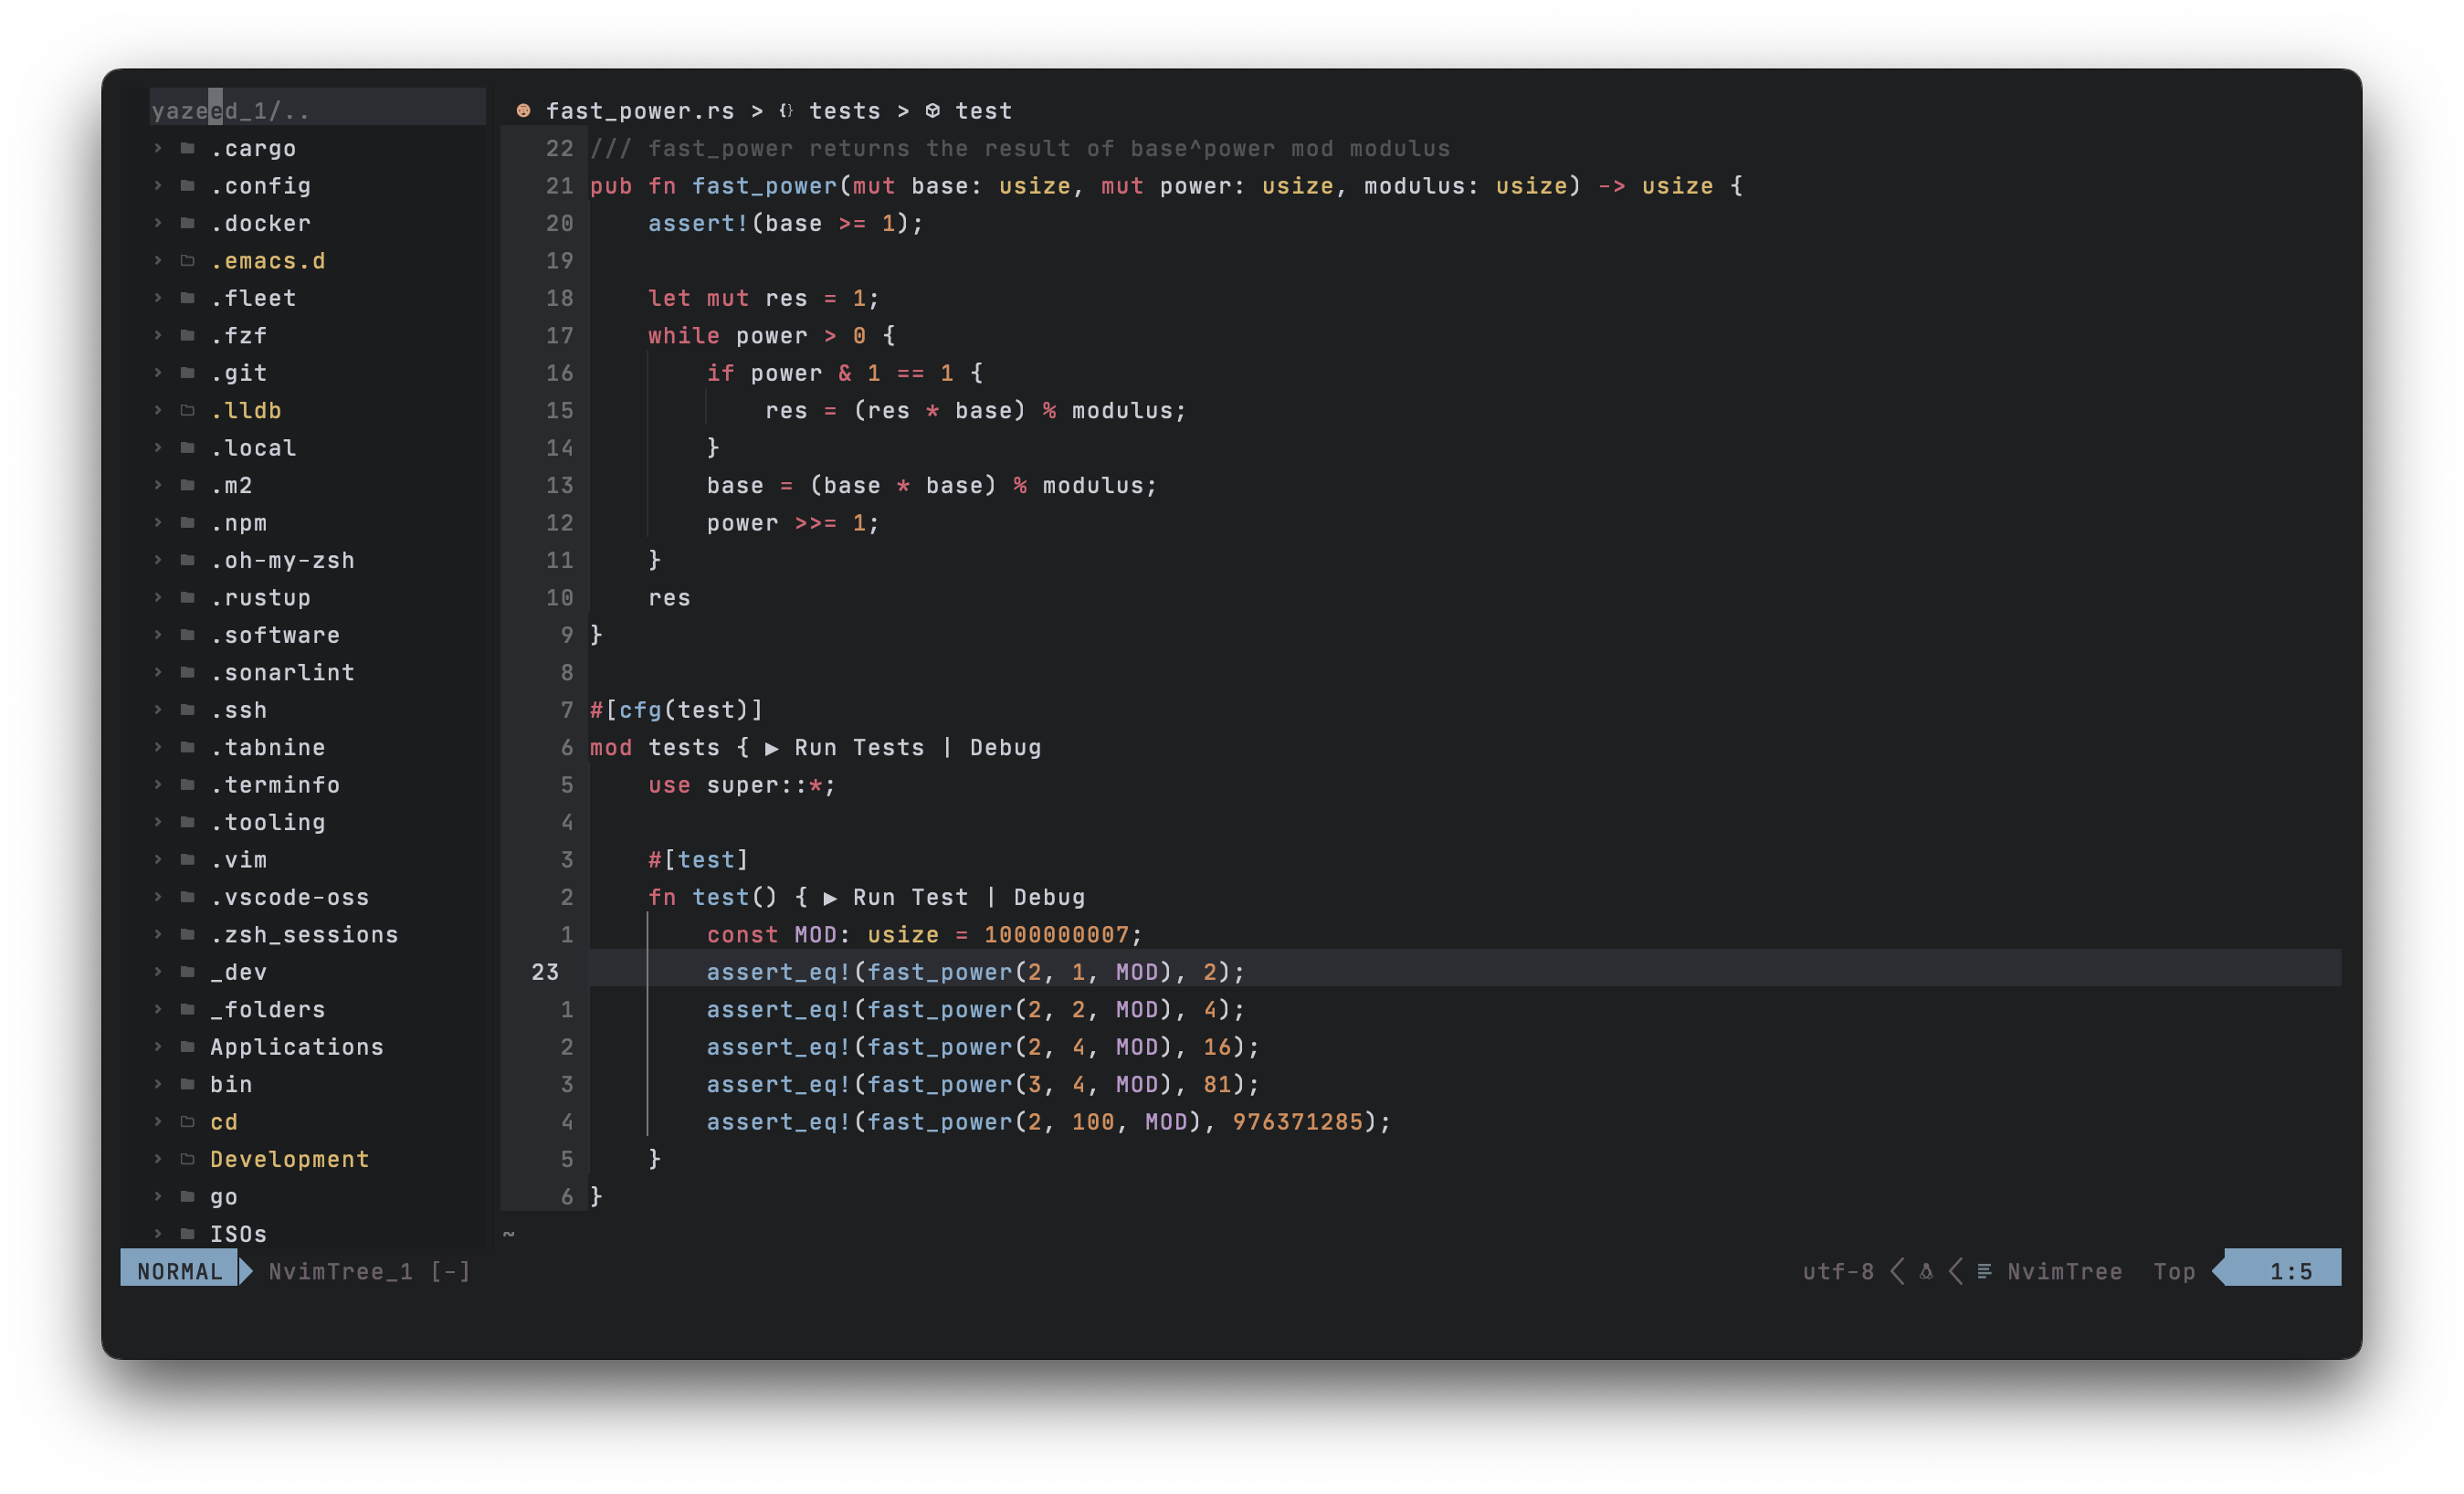2464x1494 pixels.
Task: Click the Rust file icon in breadcrumb
Action: (523, 110)
